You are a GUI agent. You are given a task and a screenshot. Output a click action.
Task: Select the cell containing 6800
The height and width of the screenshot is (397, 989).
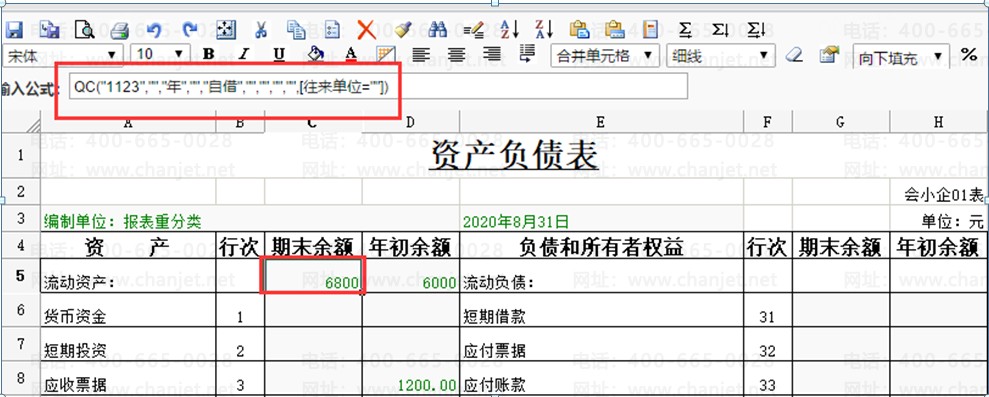point(313,275)
